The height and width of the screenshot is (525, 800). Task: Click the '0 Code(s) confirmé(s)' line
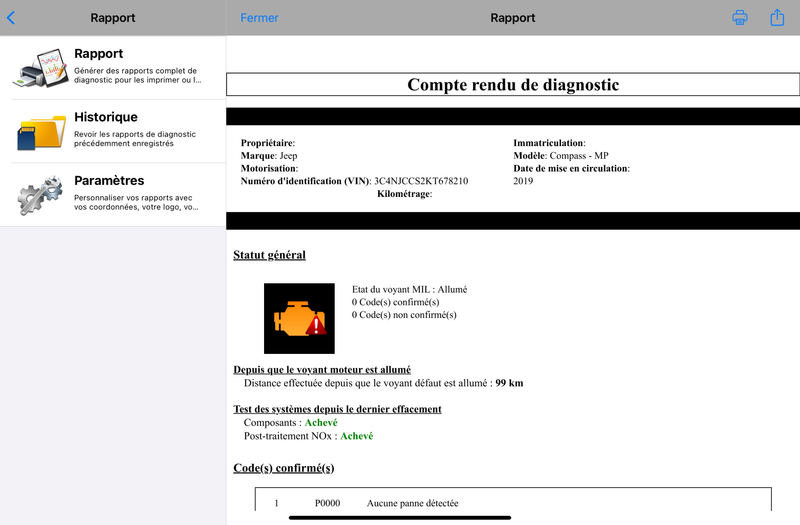(395, 302)
